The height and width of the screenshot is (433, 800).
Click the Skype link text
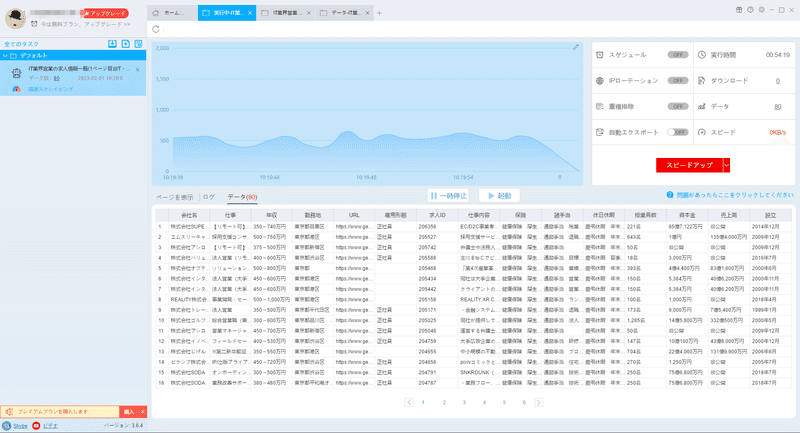coord(20,426)
